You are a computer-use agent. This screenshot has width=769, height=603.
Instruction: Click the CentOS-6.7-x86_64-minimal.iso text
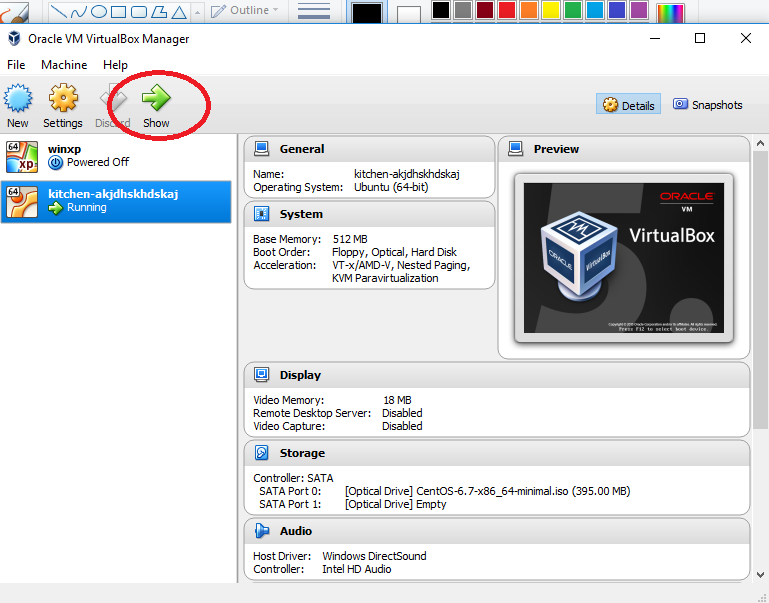[492, 491]
